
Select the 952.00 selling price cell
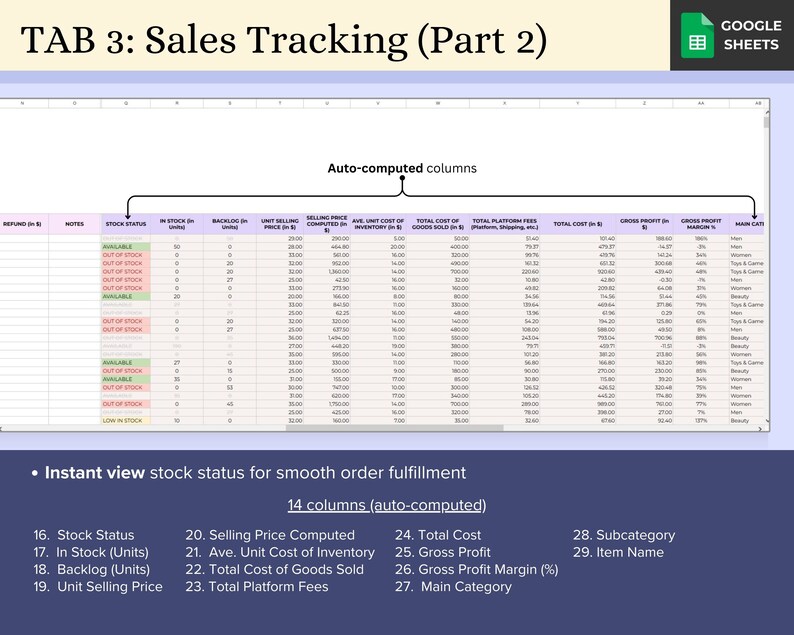click(x=327, y=263)
